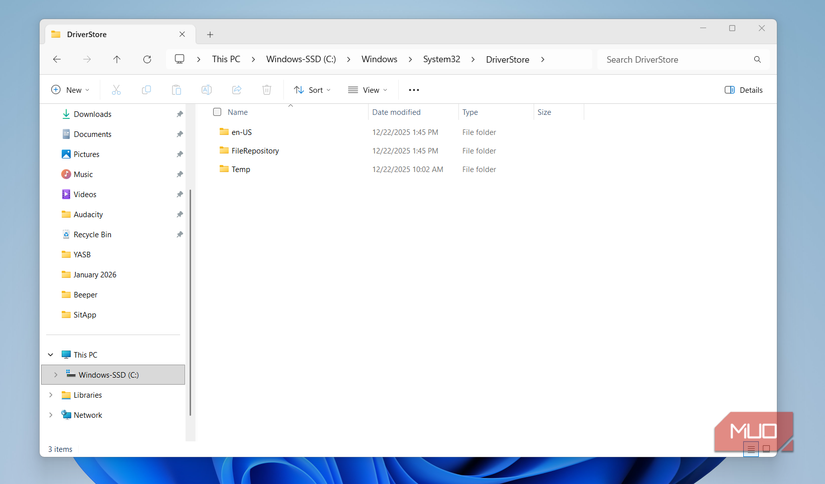825x484 pixels.
Task: Open the FileRepository folder
Action: pyautogui.click(x=254, y=151)
